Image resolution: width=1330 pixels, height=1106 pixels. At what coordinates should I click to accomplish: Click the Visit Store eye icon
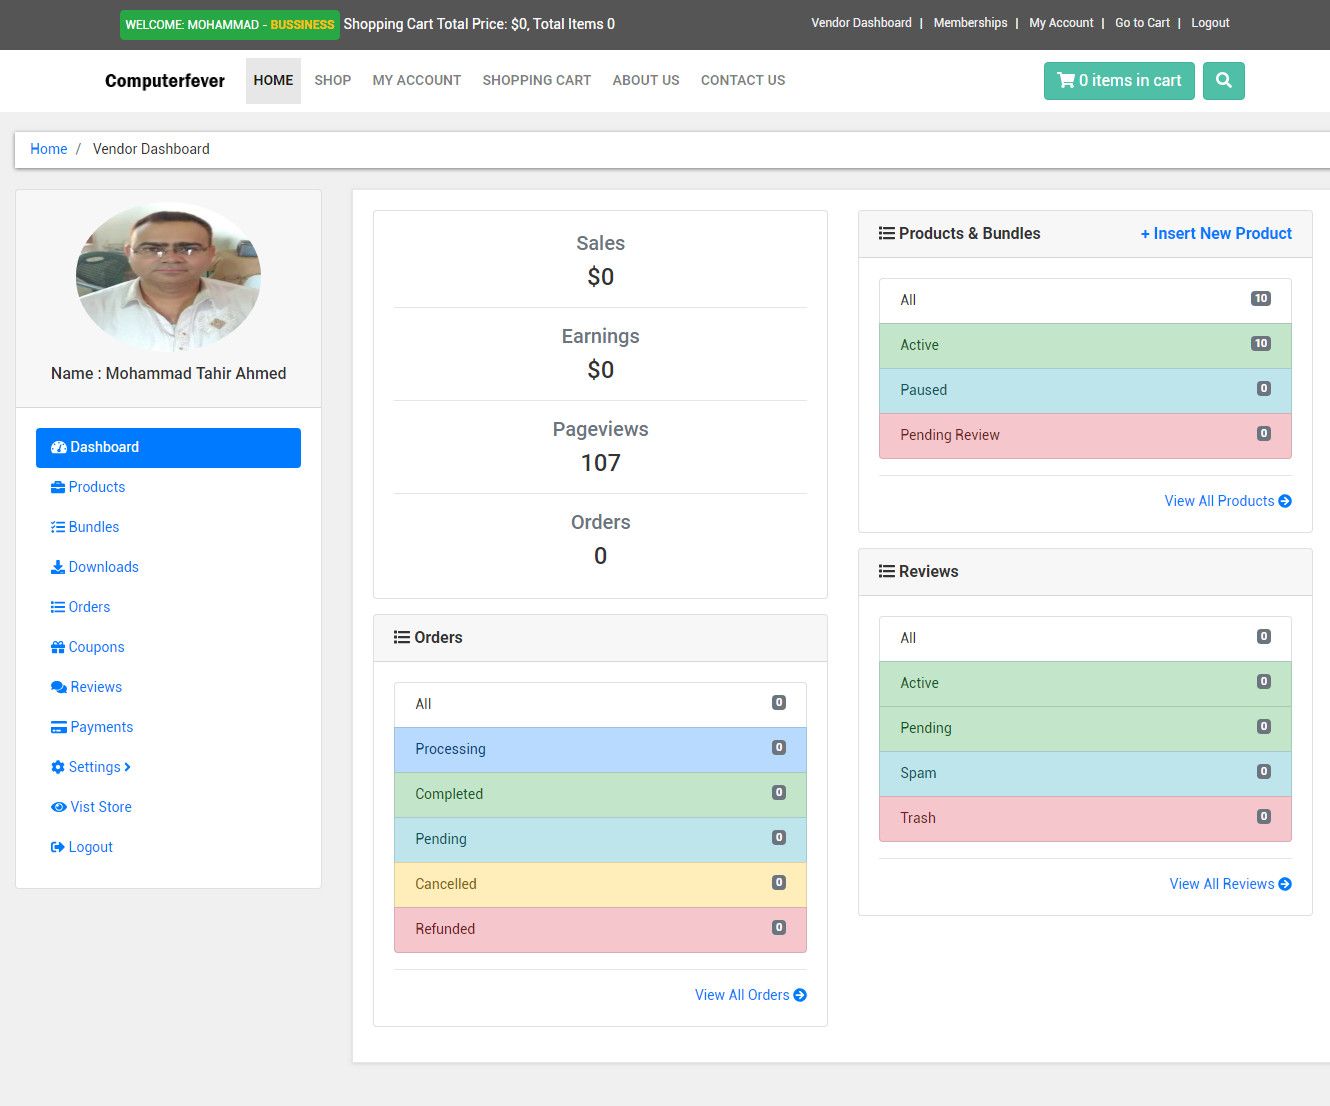point(59,807)
